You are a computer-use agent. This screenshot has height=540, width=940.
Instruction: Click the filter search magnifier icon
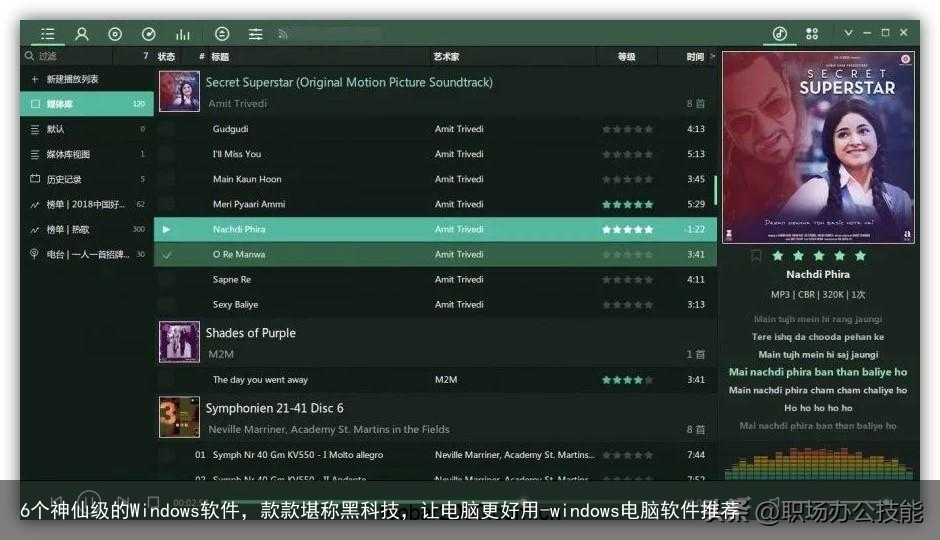pos(29,56)
